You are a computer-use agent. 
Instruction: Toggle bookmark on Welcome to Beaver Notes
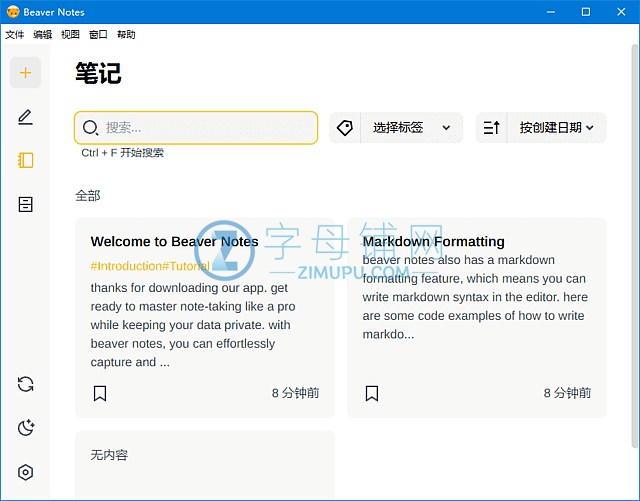point(100,393)
